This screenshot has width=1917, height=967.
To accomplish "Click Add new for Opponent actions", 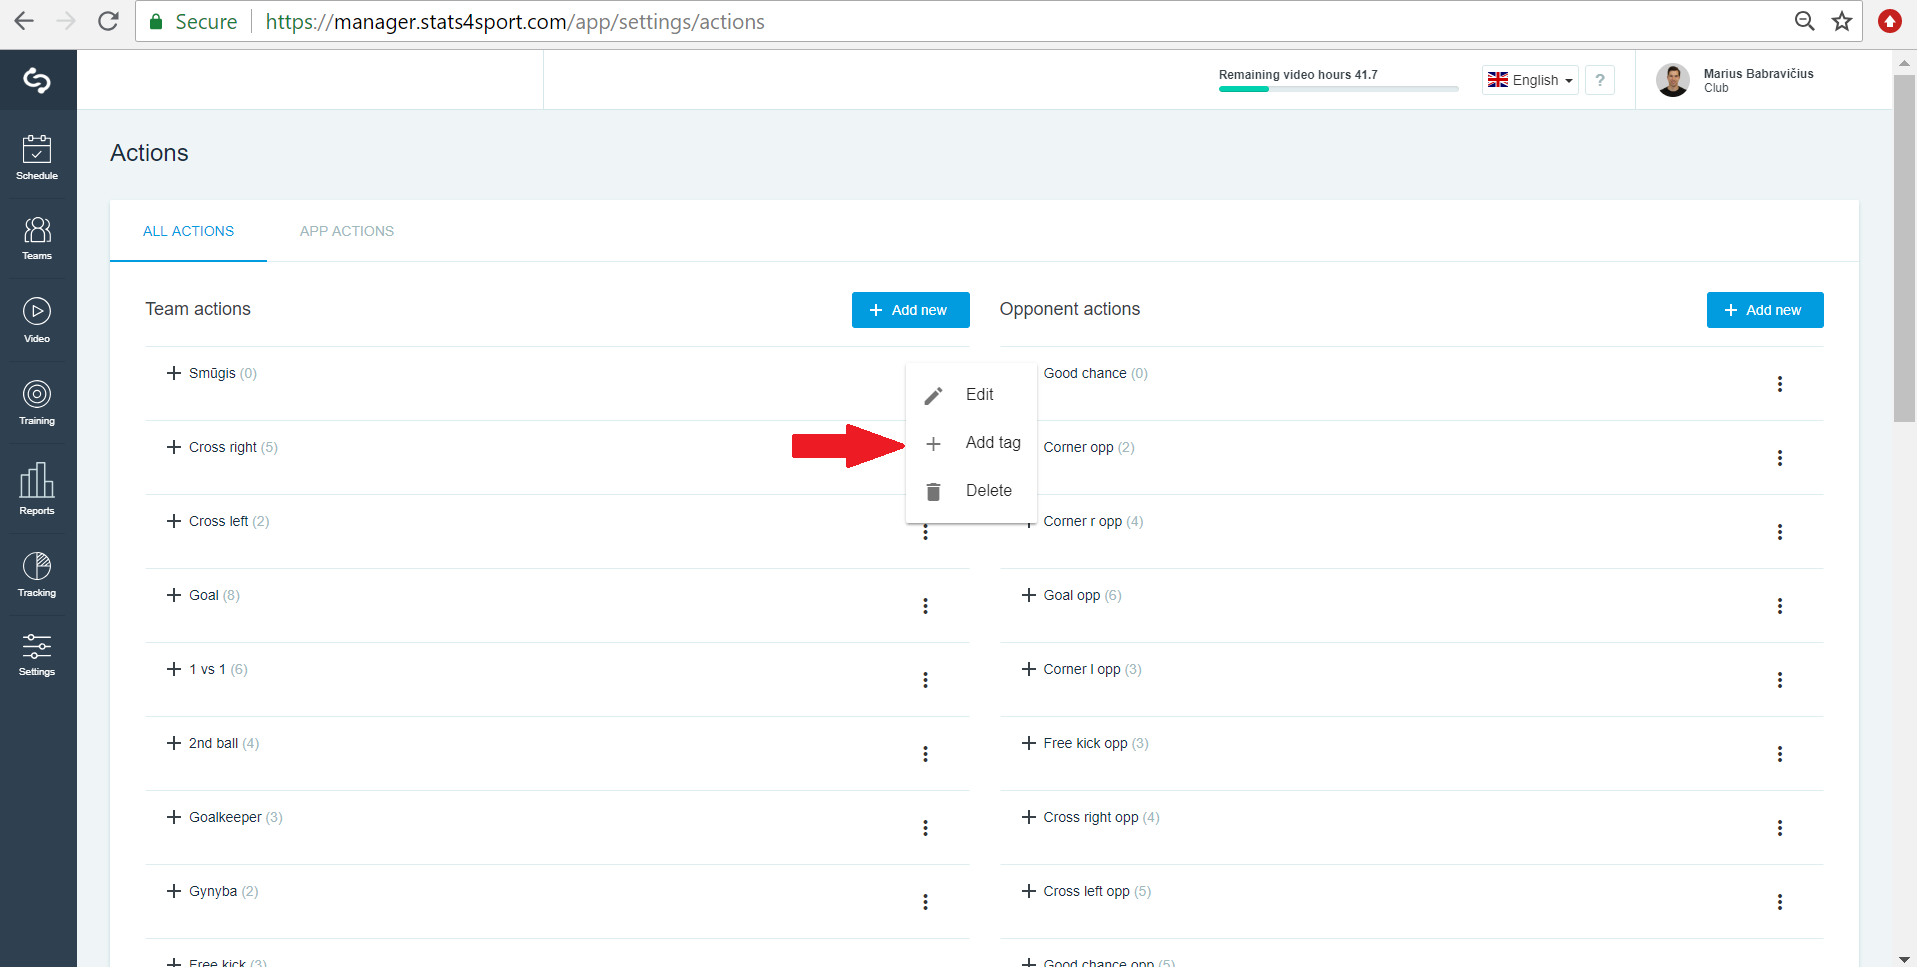I will point(1765,310).
